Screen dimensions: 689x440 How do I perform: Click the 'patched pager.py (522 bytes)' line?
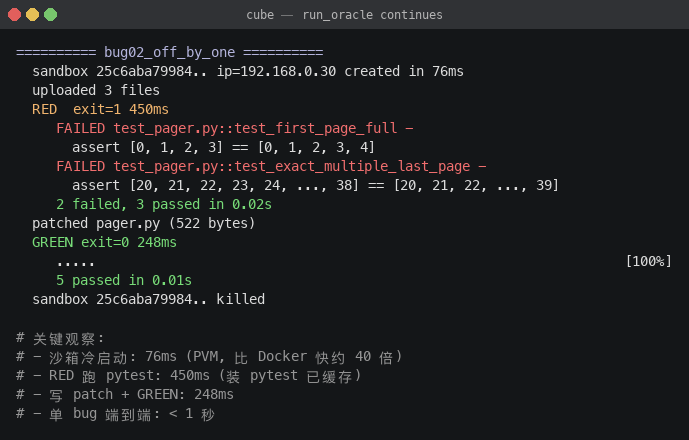point(144,223)
